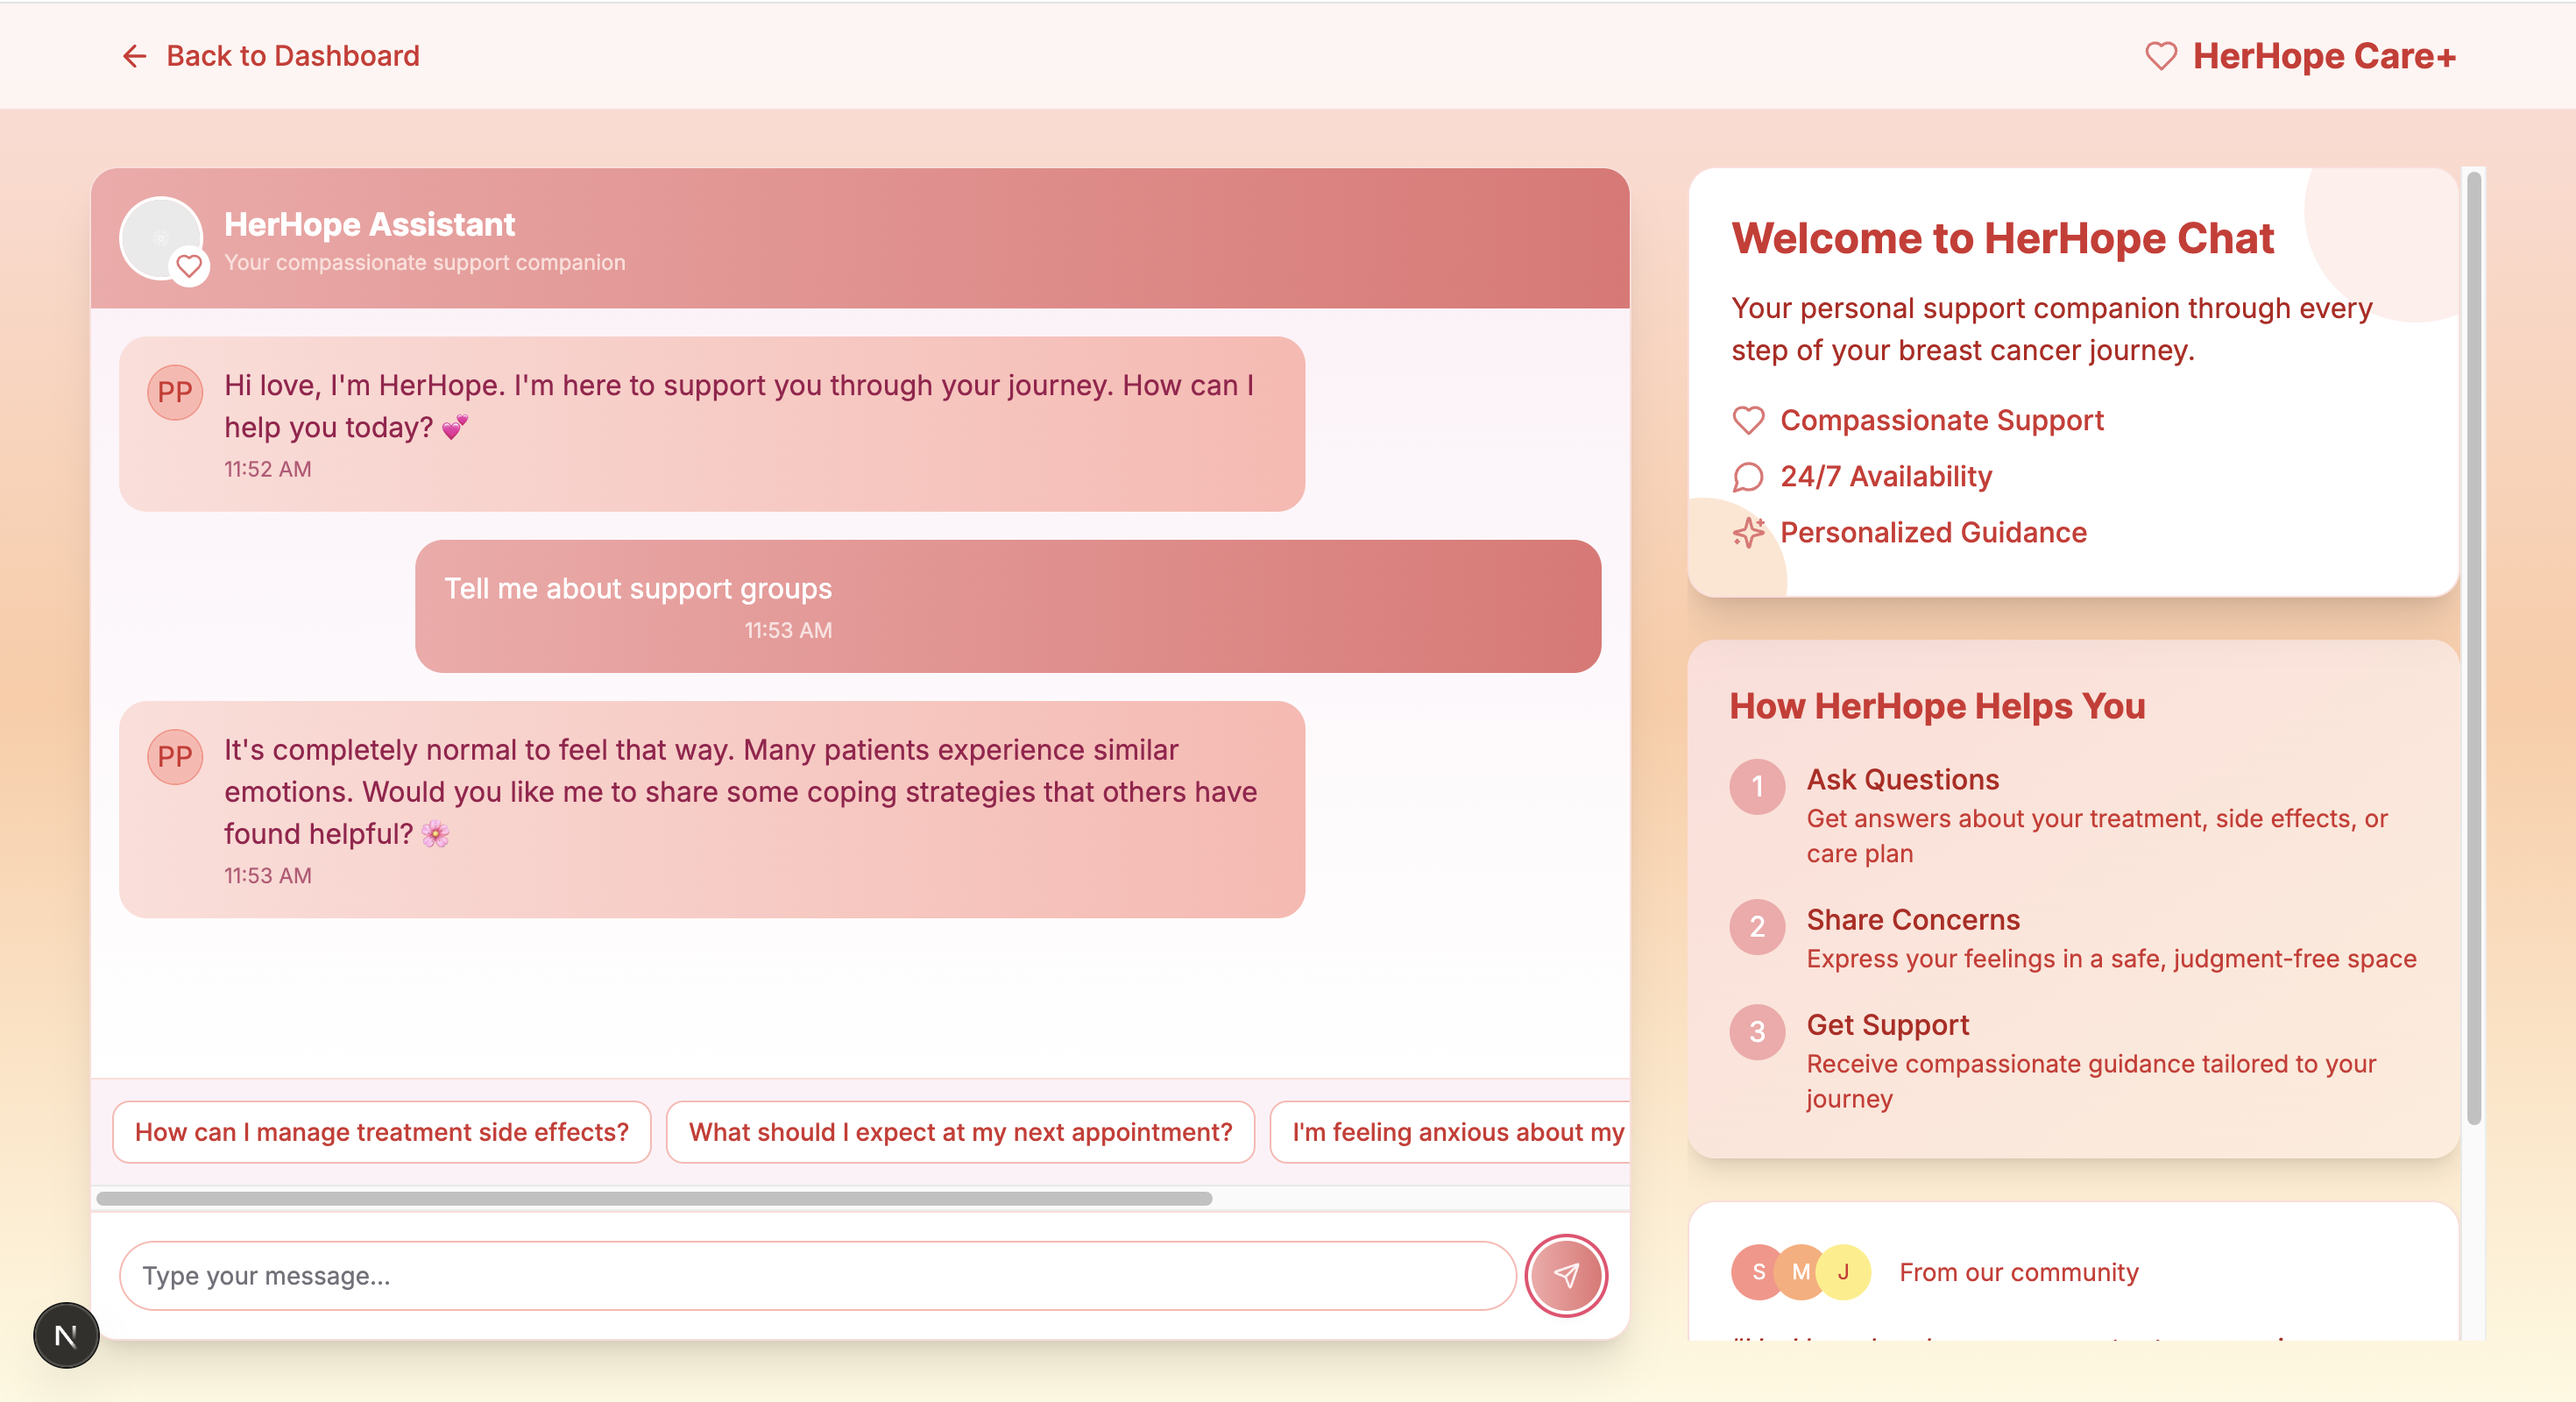2576x1402 pixels.
Task: Click the send message paper-plane icon
Action: tap(1566, 1275)
